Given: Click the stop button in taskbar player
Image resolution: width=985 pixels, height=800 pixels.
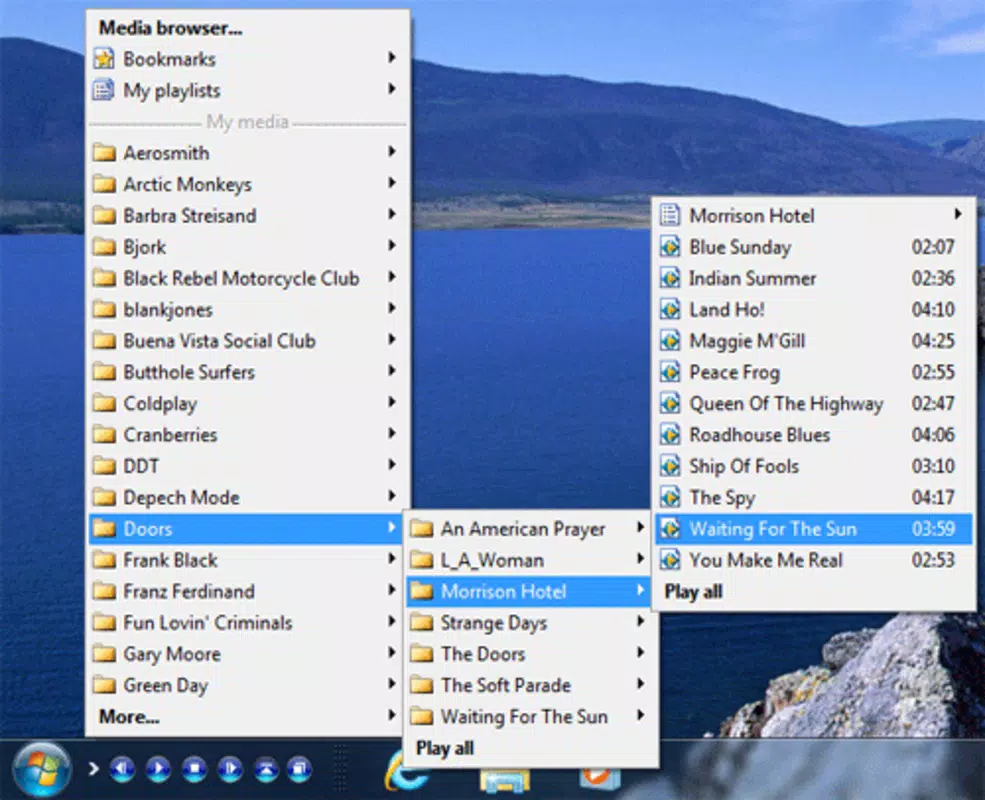Looking at the screenshot, I should [x=194, y=769].
